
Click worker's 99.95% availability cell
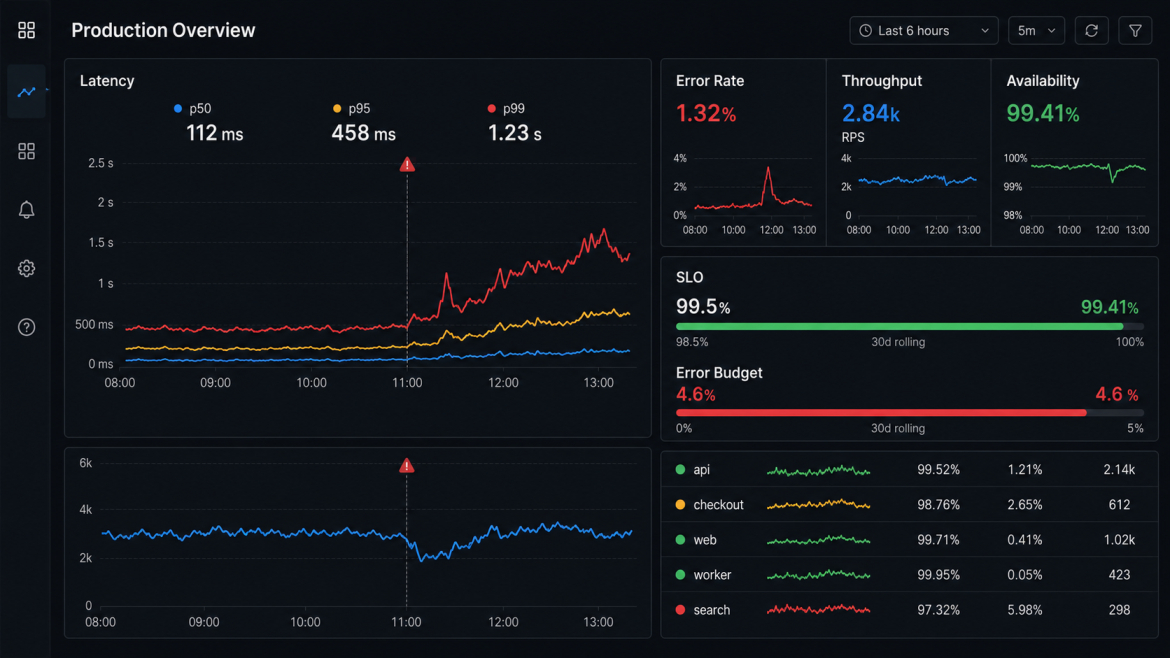pos(938,574)
